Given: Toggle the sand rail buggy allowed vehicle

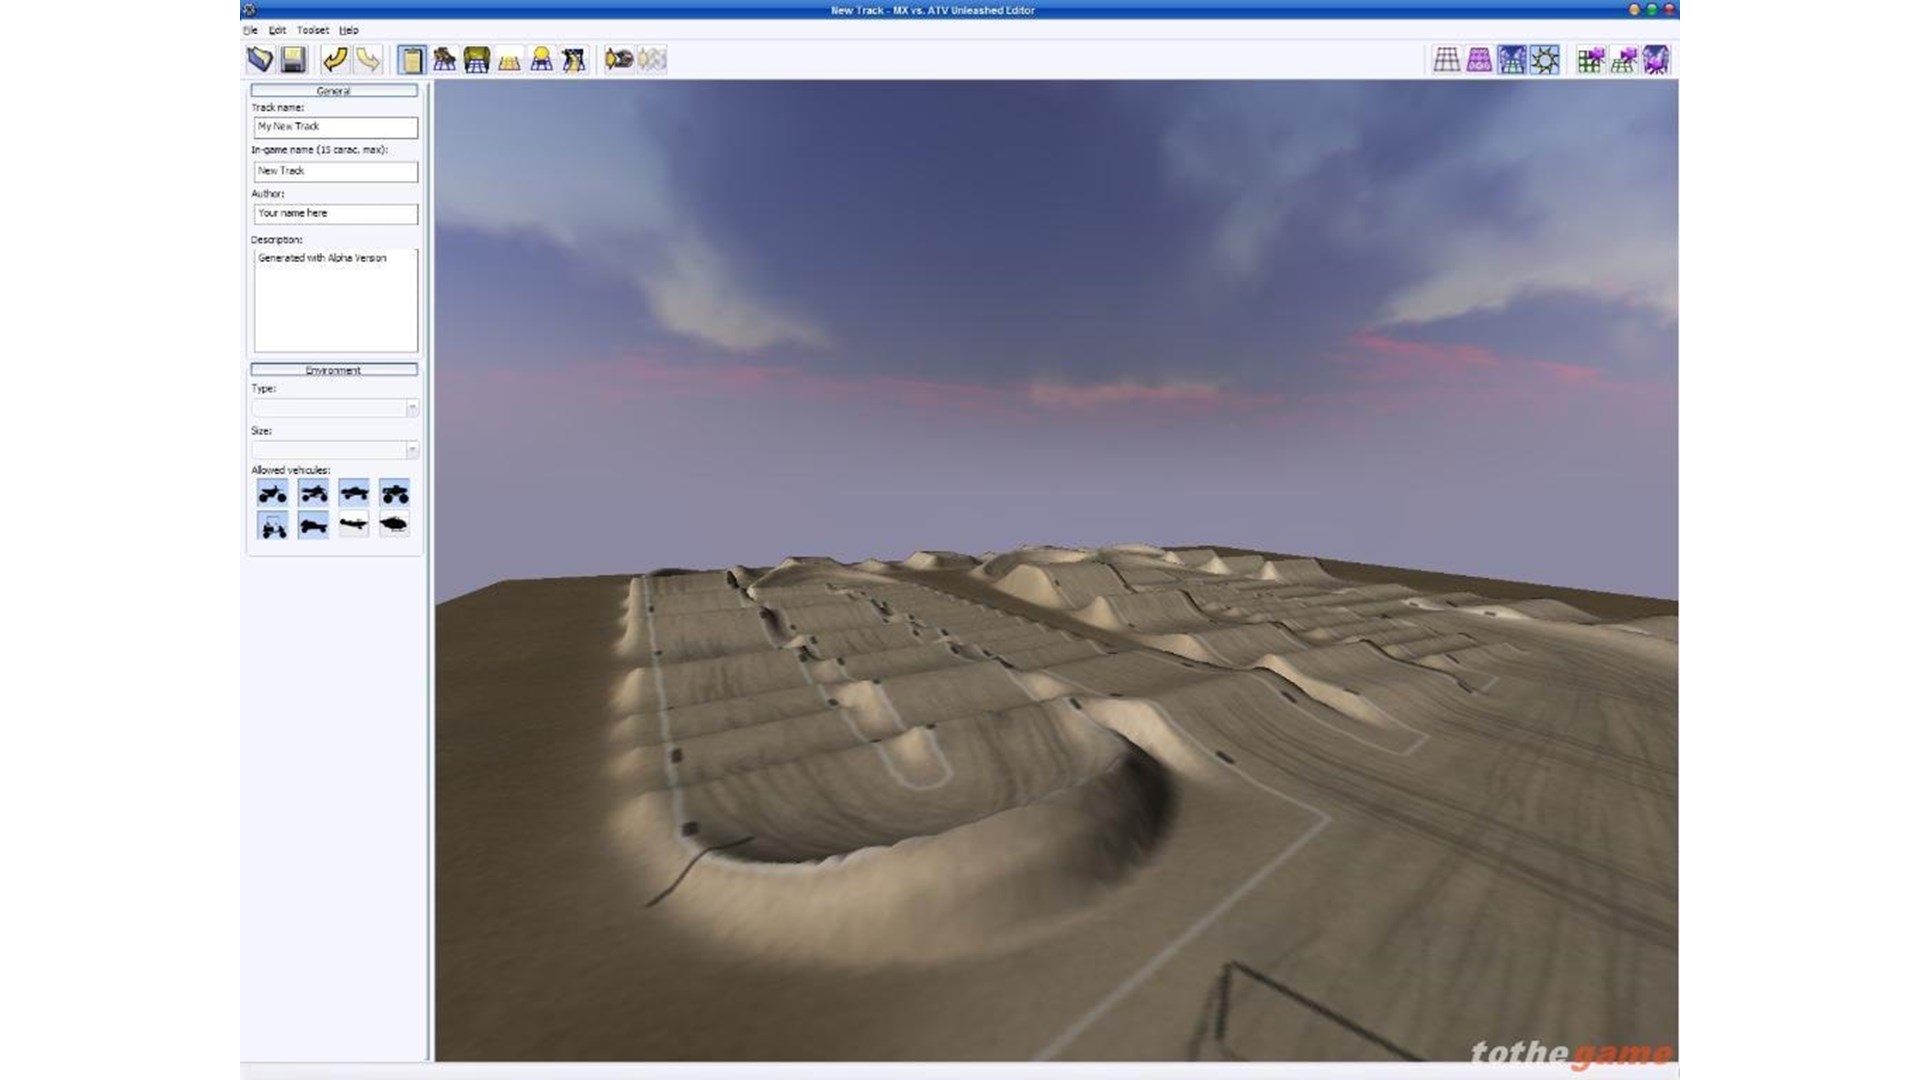Looking at the screenshot, I should [x=314, y=525].
